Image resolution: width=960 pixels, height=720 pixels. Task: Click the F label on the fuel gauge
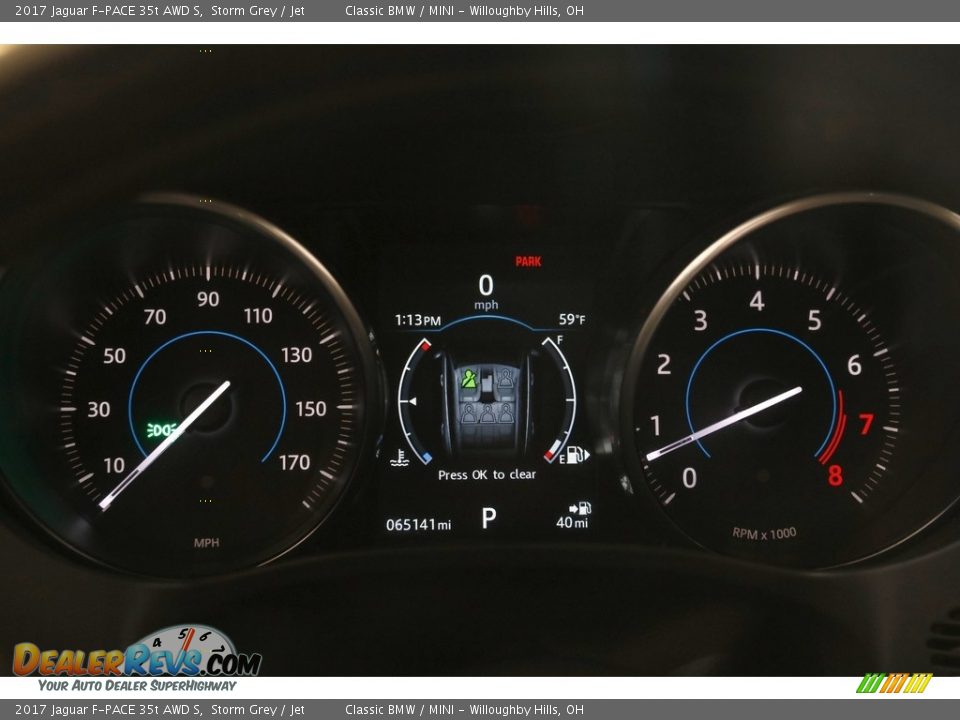click(x=560, y=340)
